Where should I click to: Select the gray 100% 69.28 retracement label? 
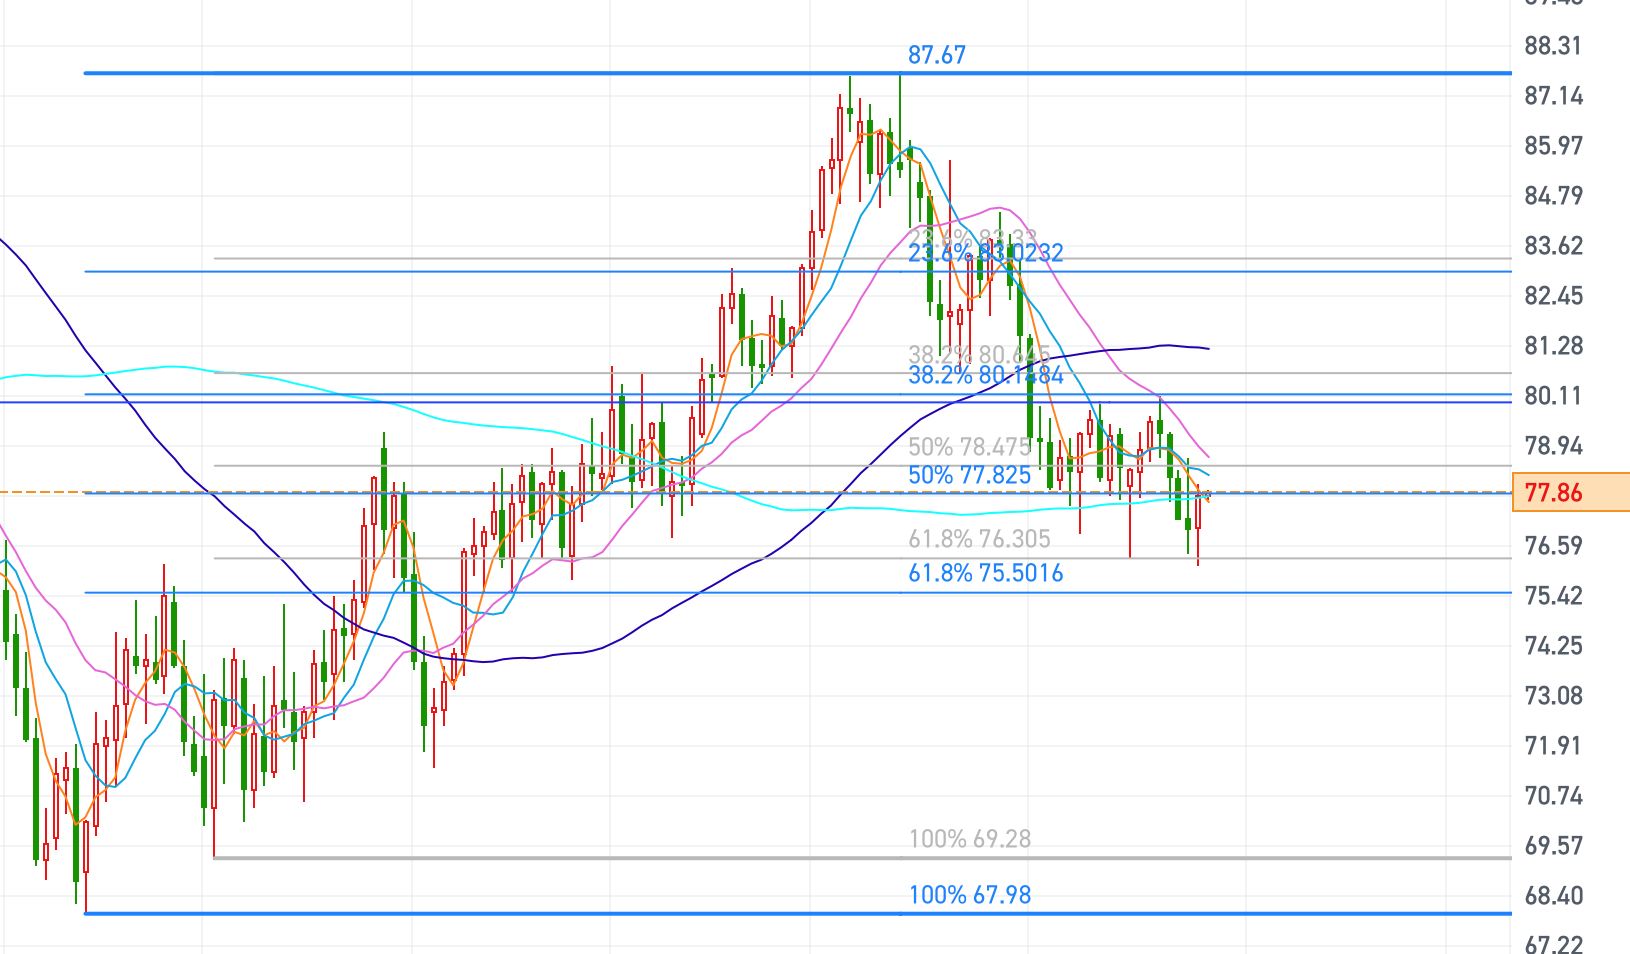click(x=969, y=839)
